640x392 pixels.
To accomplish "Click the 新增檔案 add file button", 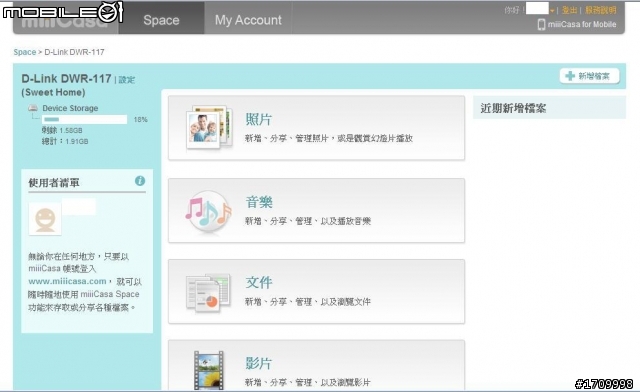I will point(589,76).
